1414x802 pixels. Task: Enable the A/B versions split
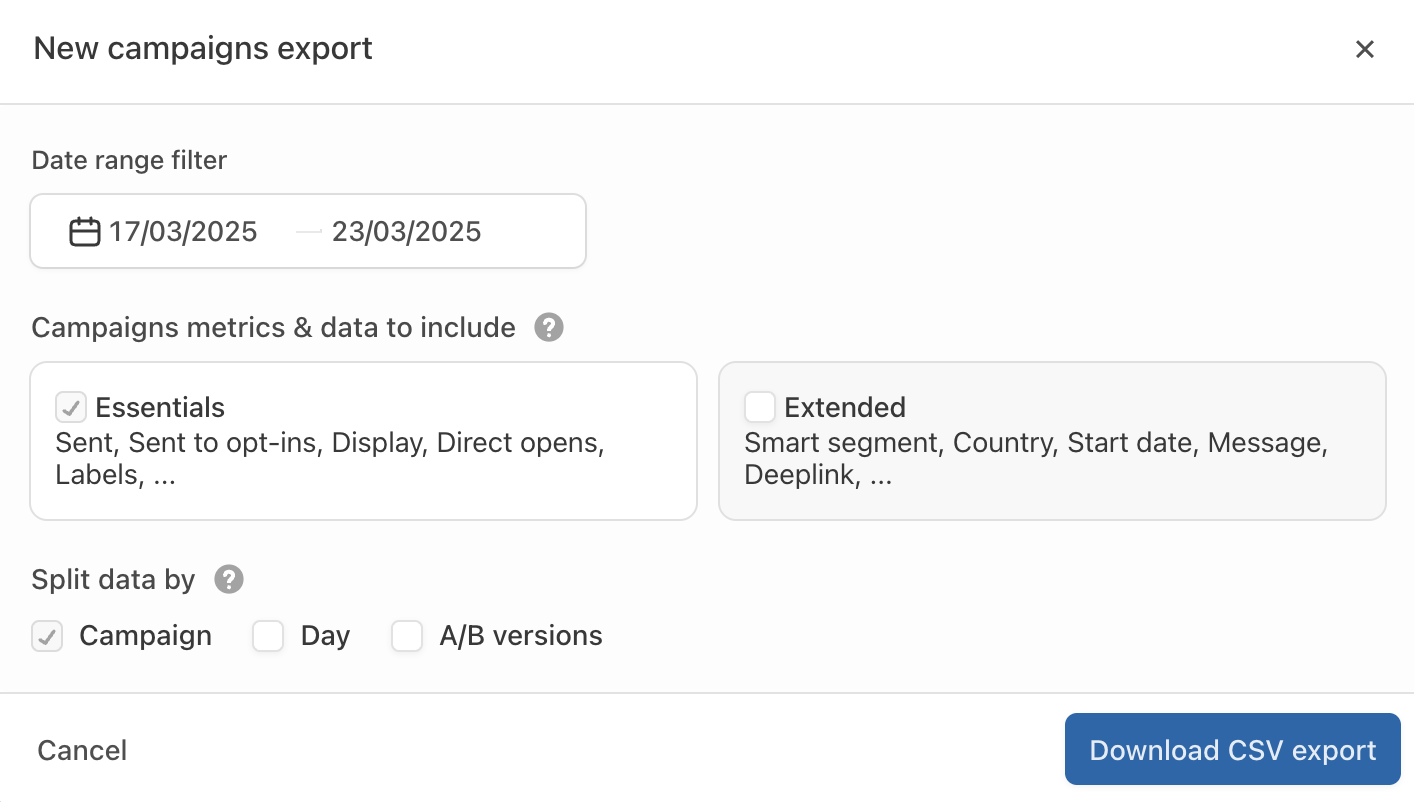point(407,636)
